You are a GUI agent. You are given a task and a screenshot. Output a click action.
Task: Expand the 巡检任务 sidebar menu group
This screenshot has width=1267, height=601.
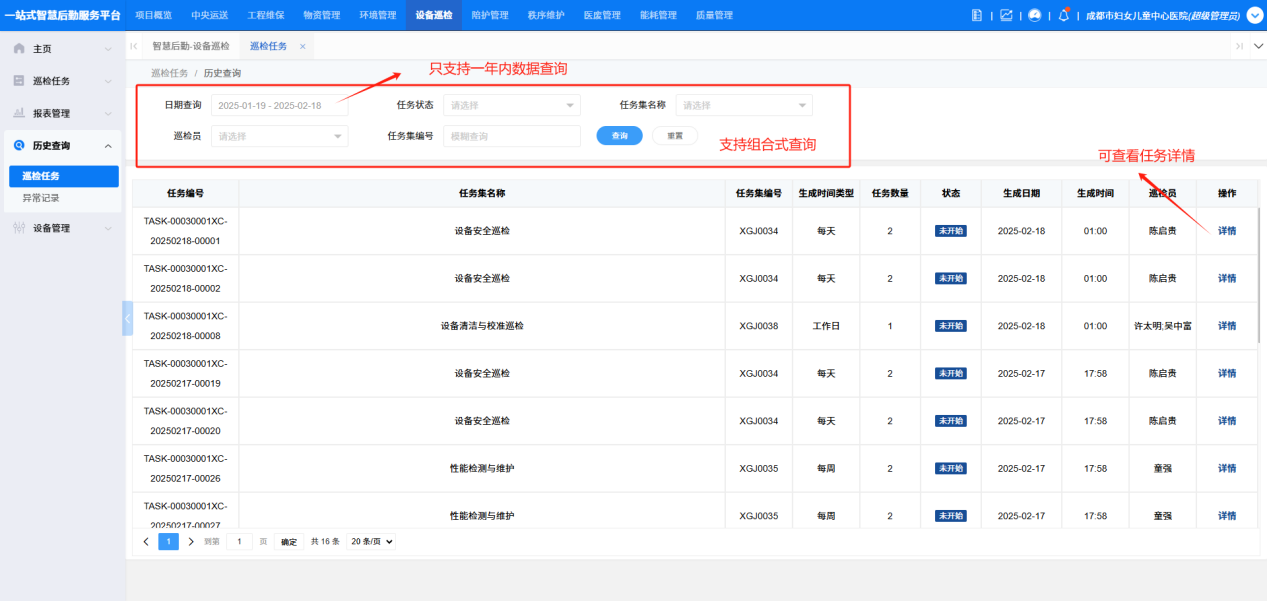pyautogui.click(x=108, y=81)
